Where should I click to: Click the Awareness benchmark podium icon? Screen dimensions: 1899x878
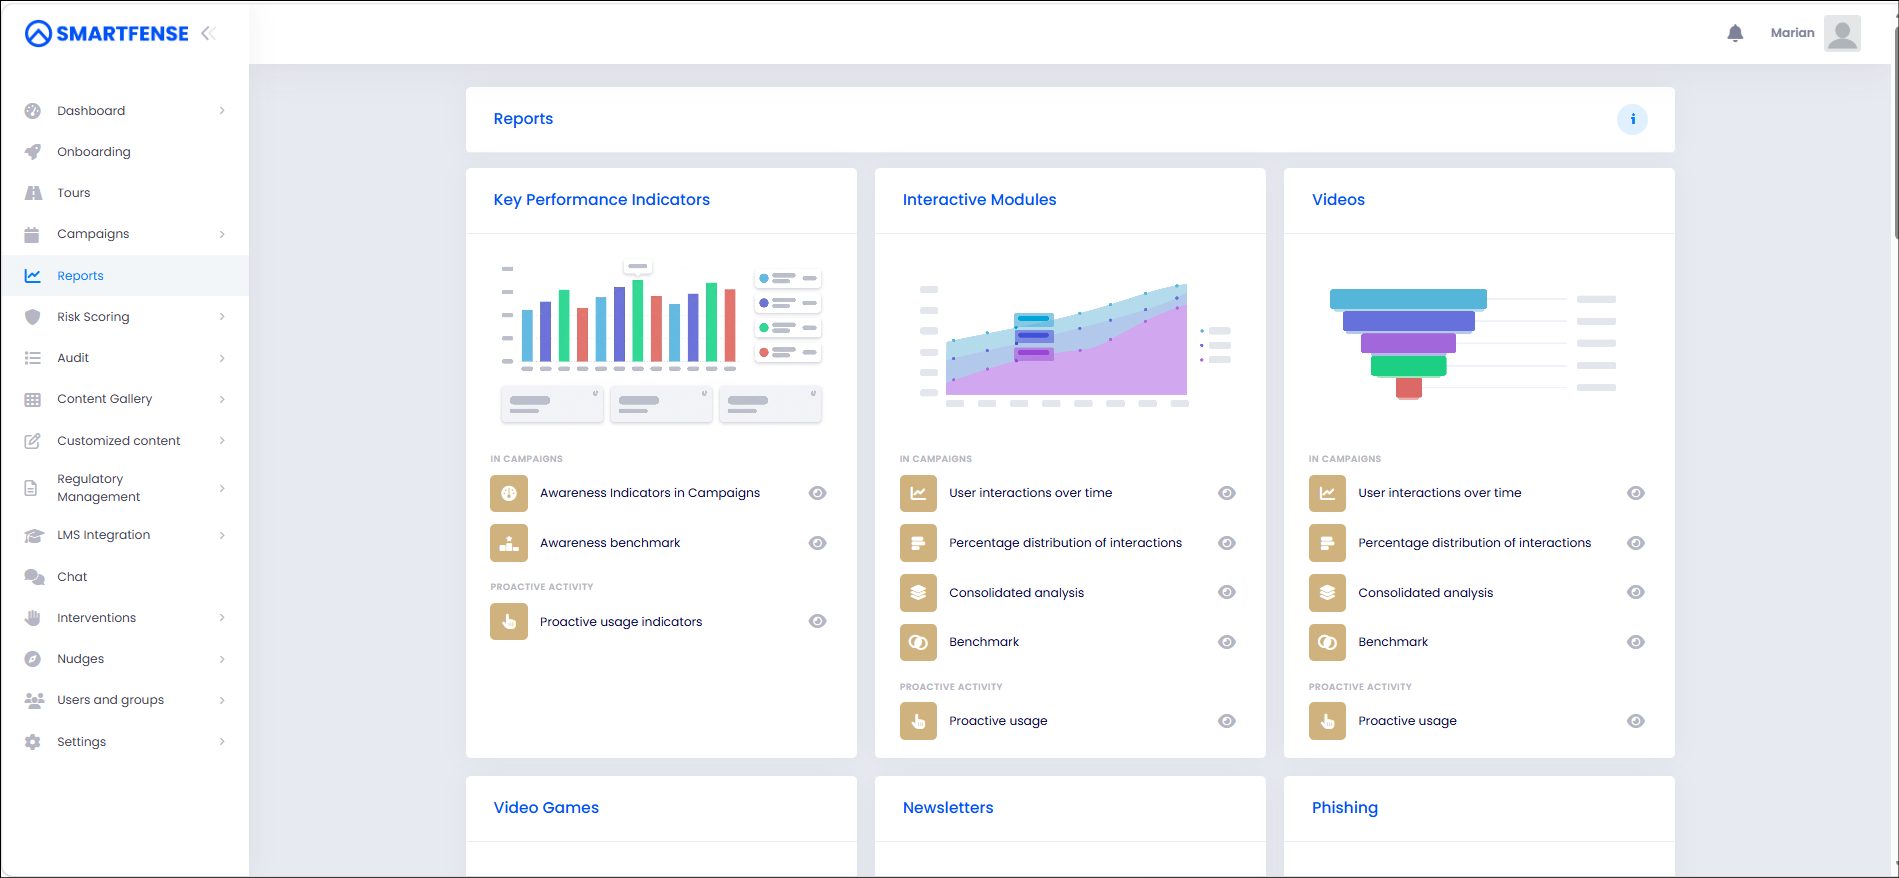pos(509,543)
